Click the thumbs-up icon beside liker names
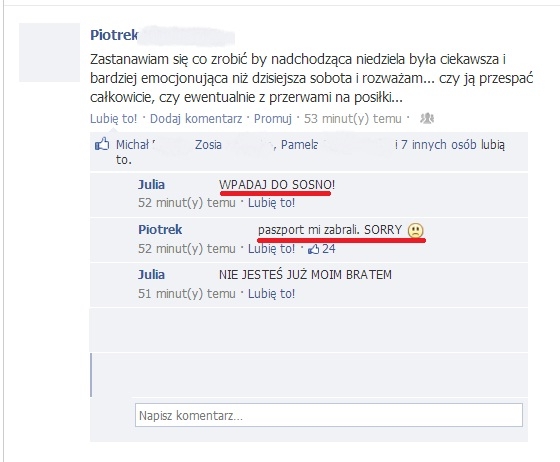The image size is (560, 462). click(x=102, y=144)
